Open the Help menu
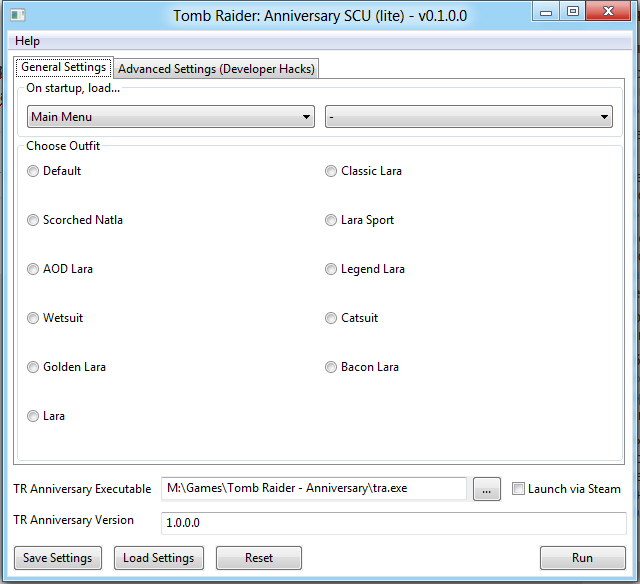The image size is (640, 584). click(x=27, y=41)
